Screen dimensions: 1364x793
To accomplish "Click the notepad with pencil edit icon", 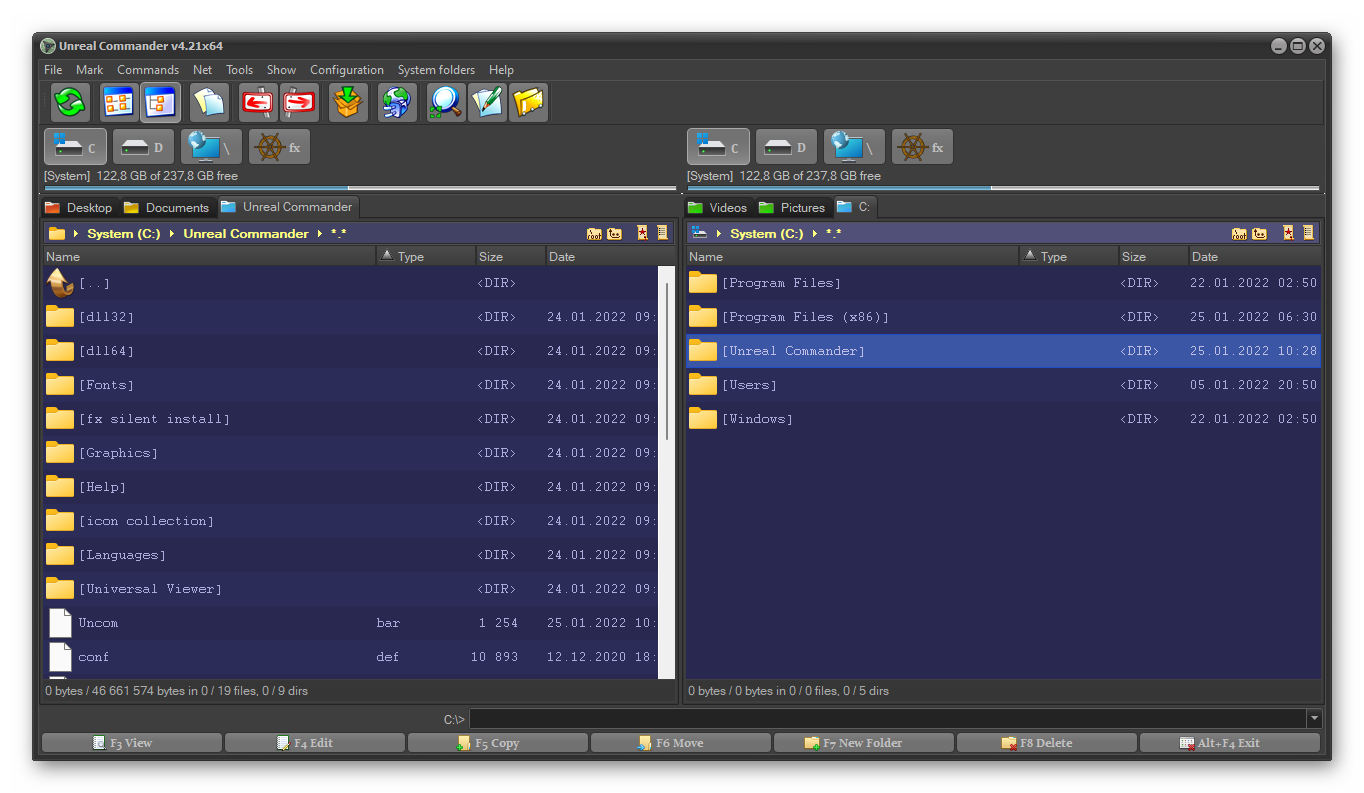I will tap(487, 102).
